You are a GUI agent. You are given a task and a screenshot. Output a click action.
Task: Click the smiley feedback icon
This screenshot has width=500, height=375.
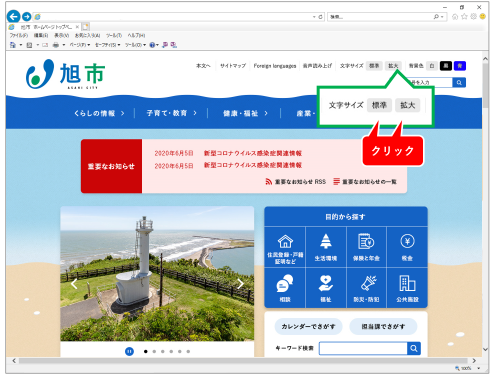[x=482, y=16]
